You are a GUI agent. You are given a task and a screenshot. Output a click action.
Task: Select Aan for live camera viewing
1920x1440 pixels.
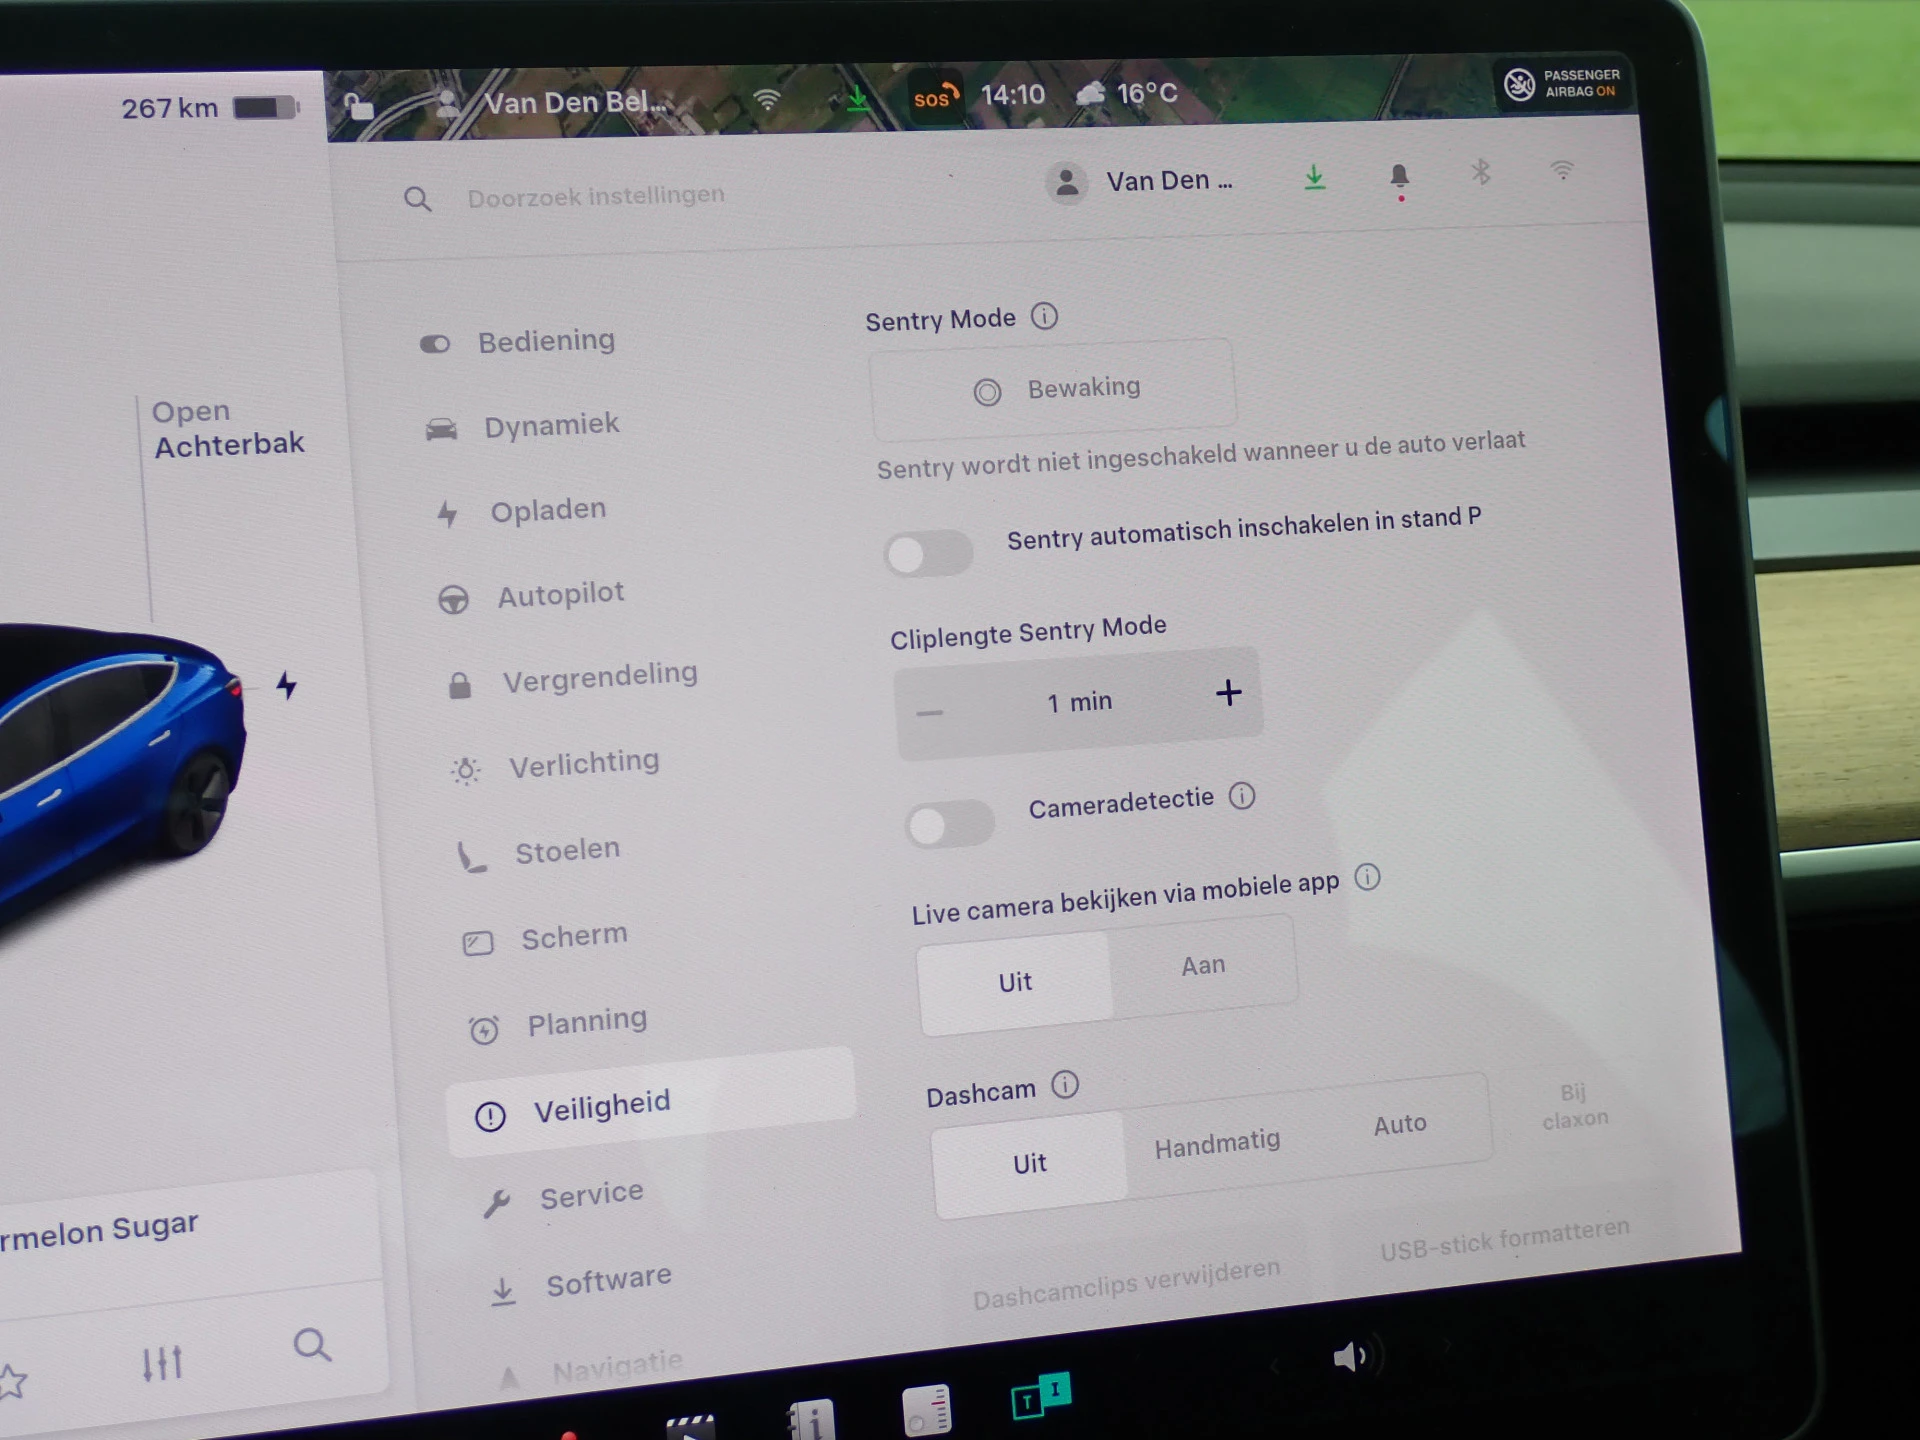point(1202,966)
